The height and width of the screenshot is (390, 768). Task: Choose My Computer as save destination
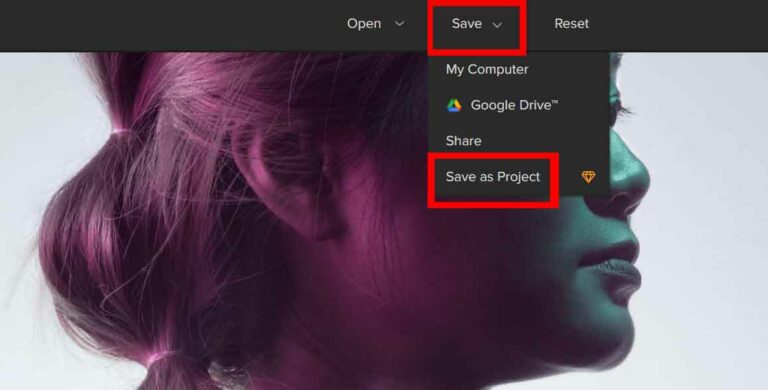click(x=487, y=69)
